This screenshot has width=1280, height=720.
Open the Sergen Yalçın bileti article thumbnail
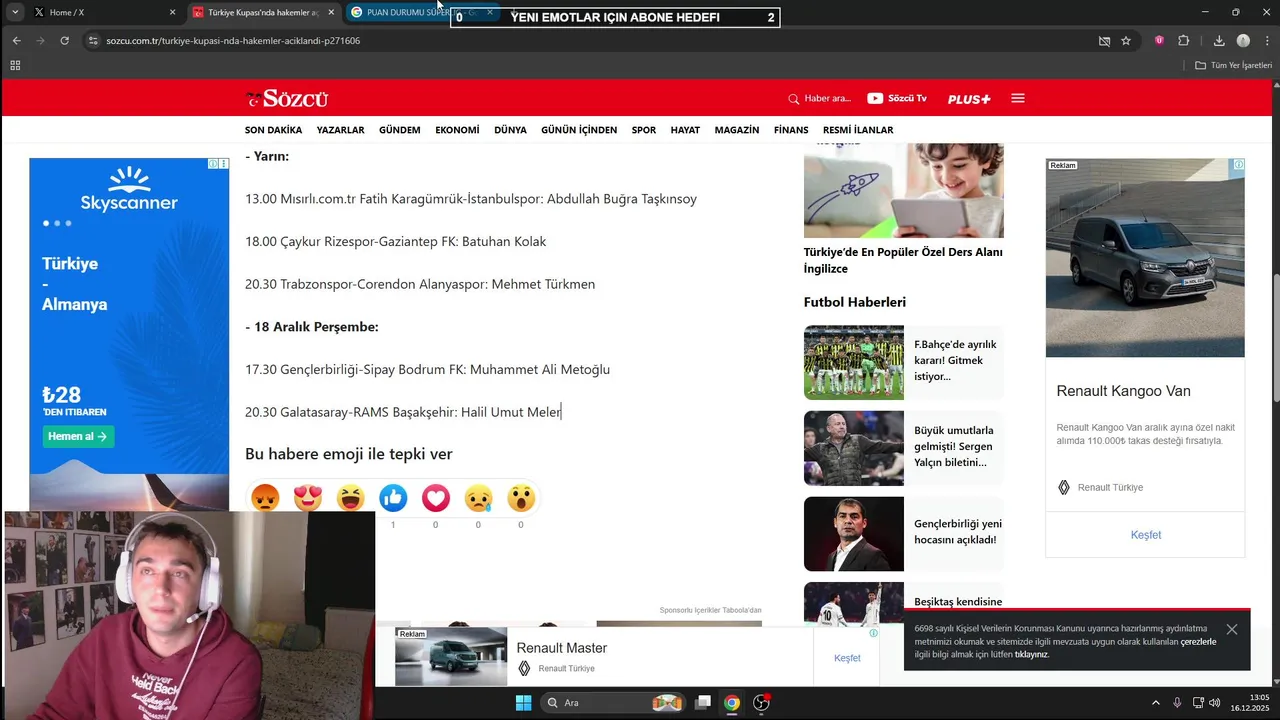coord(853,448)
